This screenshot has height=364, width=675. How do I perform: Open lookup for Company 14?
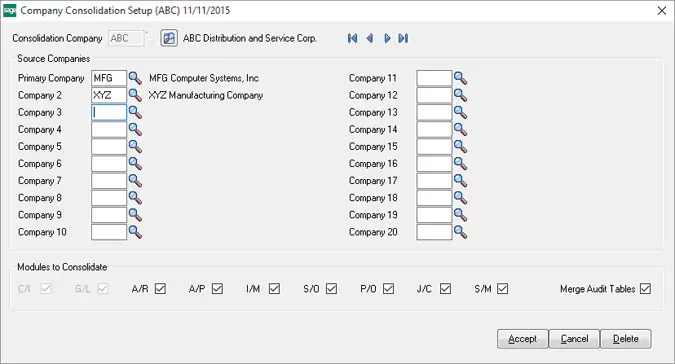click(x=461, y=130)
